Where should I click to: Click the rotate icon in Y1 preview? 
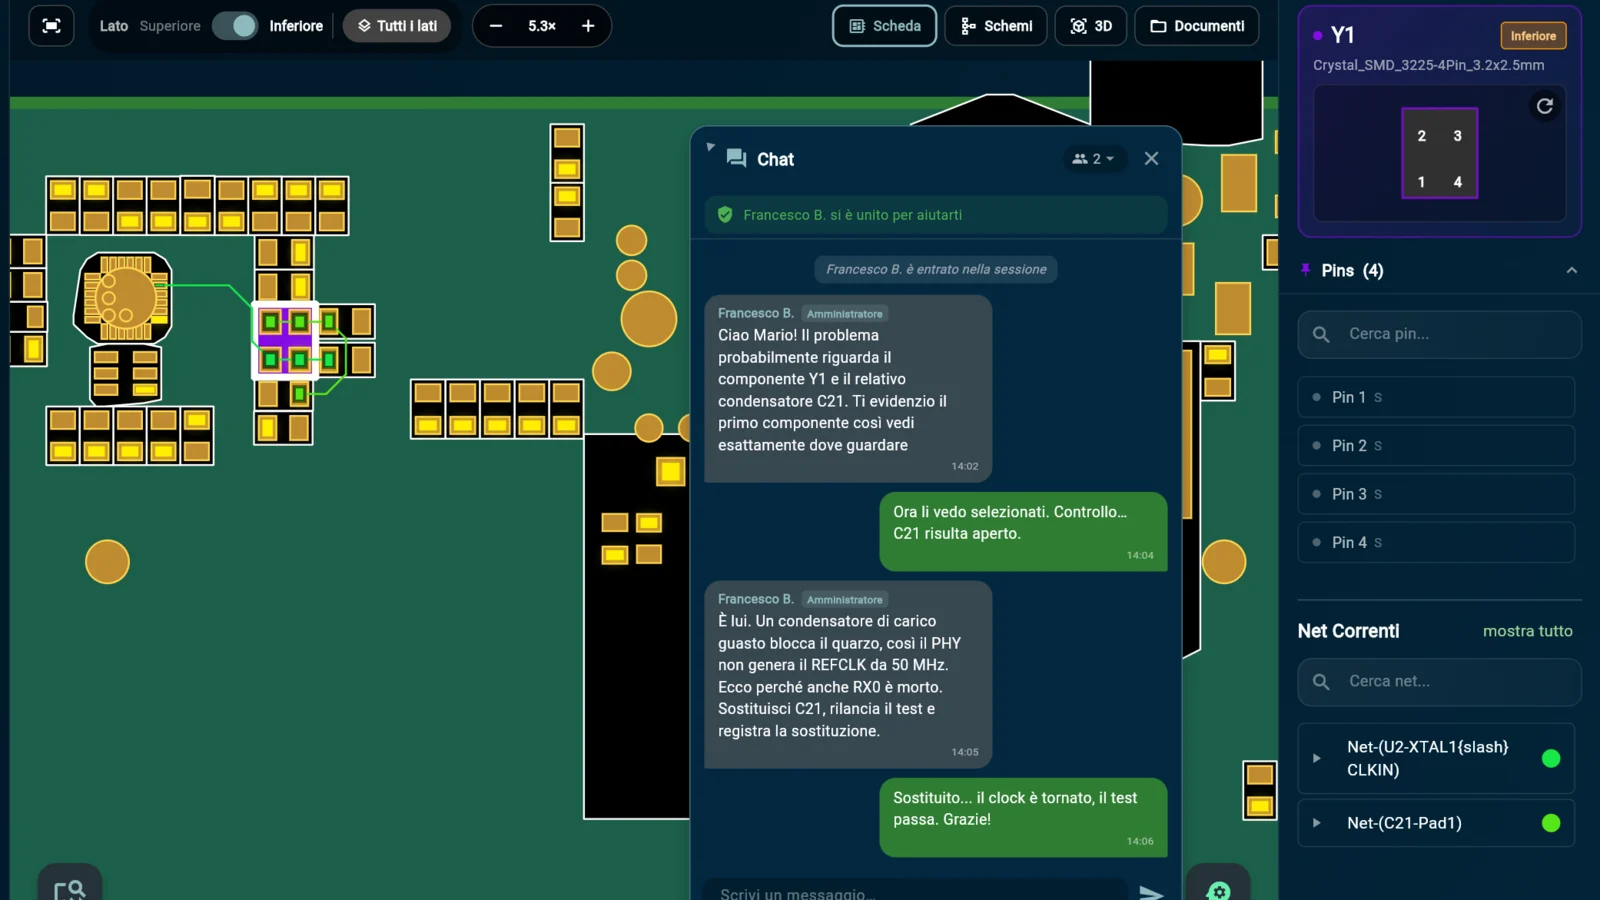coord(1544,106)
